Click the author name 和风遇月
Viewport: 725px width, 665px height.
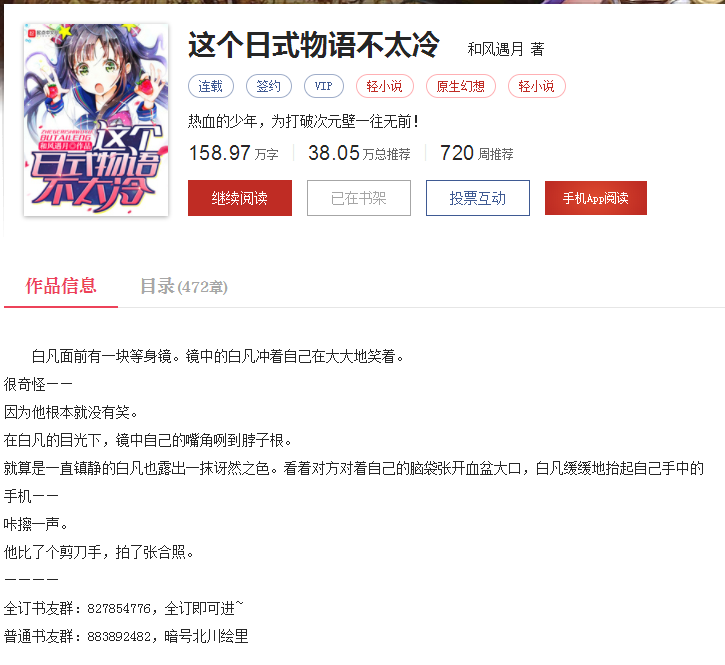pos(495,49)
